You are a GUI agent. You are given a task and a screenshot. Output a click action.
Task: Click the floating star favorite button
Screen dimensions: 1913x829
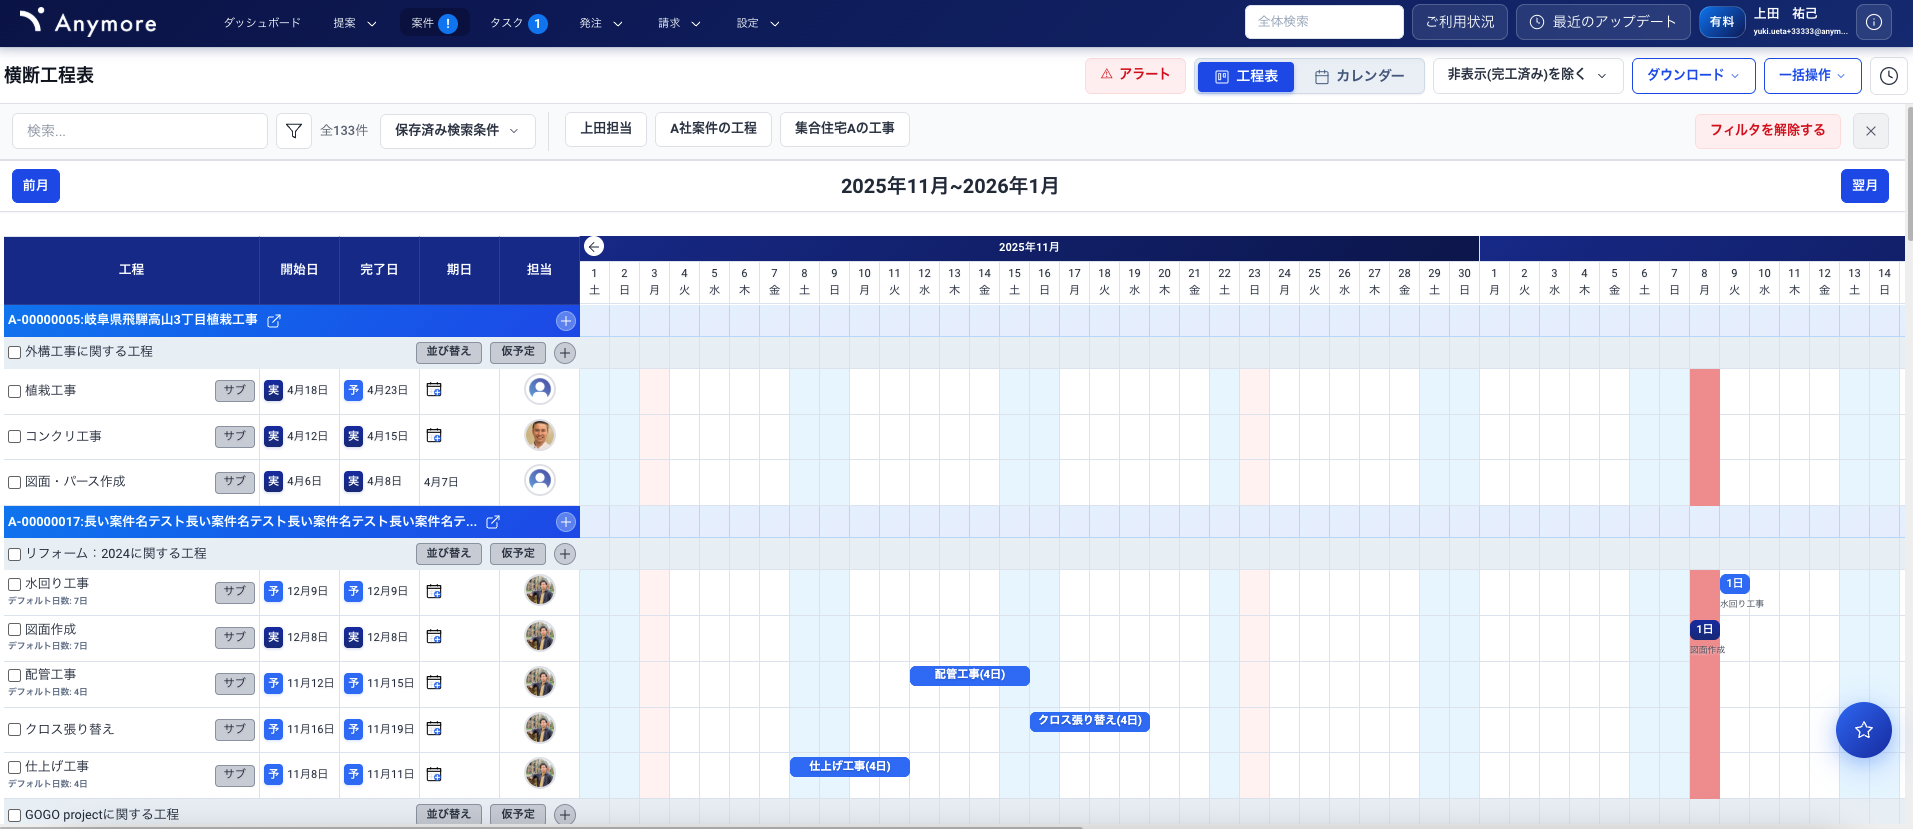point(1864,730)
